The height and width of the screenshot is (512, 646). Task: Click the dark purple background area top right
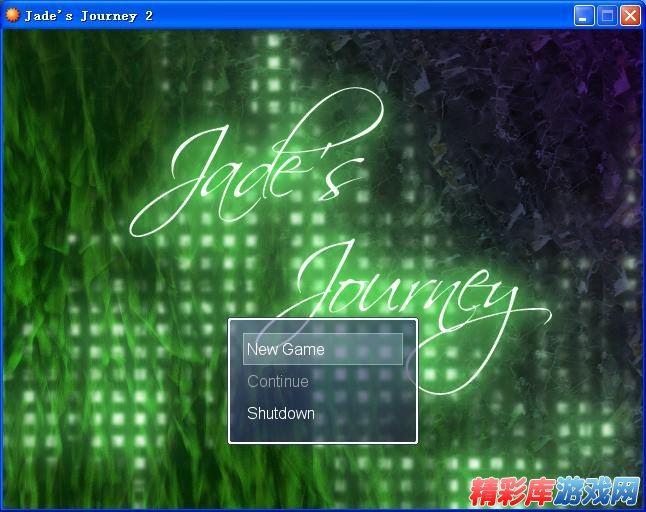click(590, 80)
